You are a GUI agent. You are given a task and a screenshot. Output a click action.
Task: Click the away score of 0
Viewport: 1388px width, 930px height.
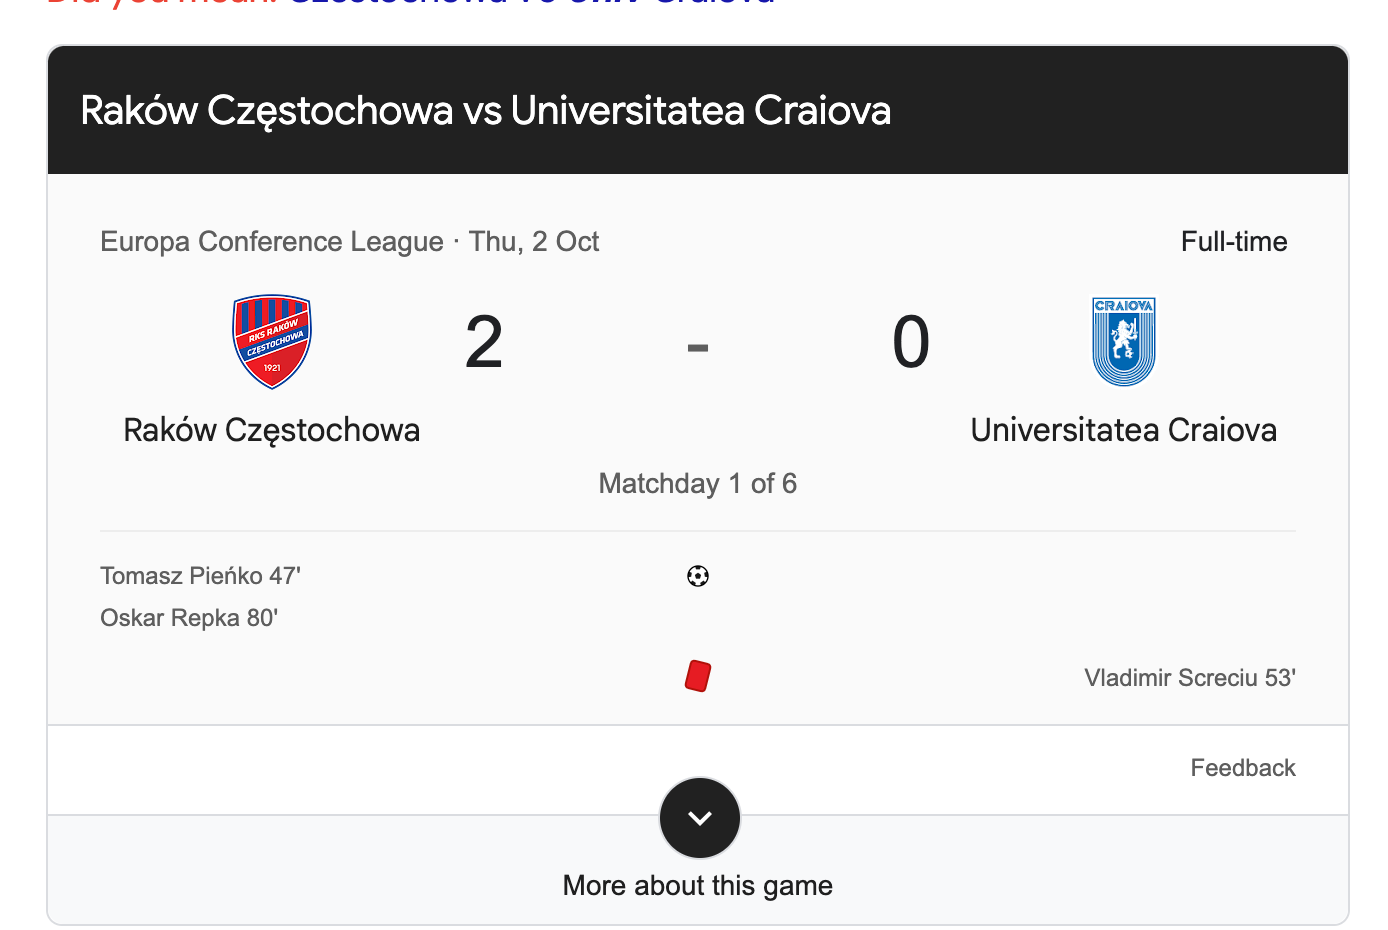[x=911, y=343]
